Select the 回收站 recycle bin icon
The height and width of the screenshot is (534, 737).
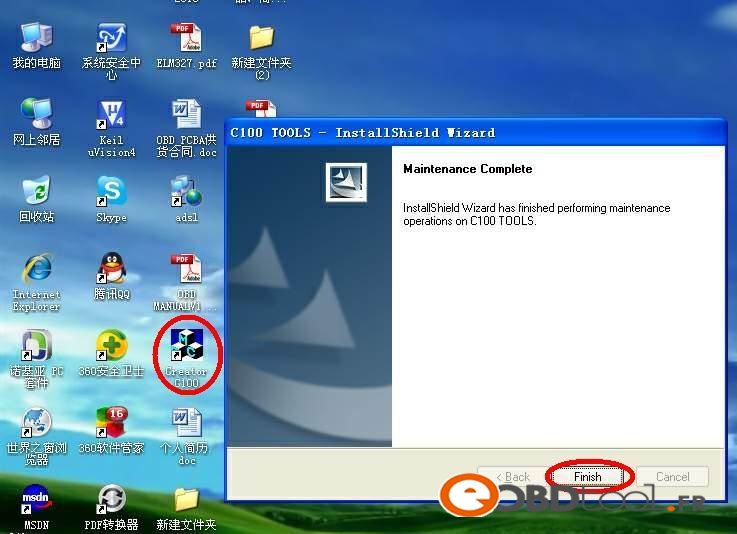pyautogui.click(x=36, y=191)
